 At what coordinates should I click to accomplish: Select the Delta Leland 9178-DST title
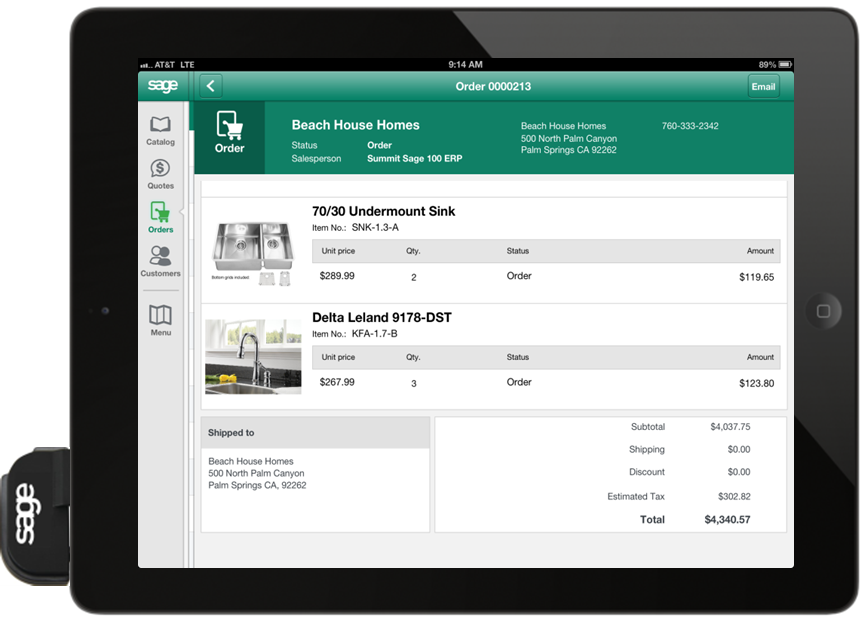click(381, 317)
